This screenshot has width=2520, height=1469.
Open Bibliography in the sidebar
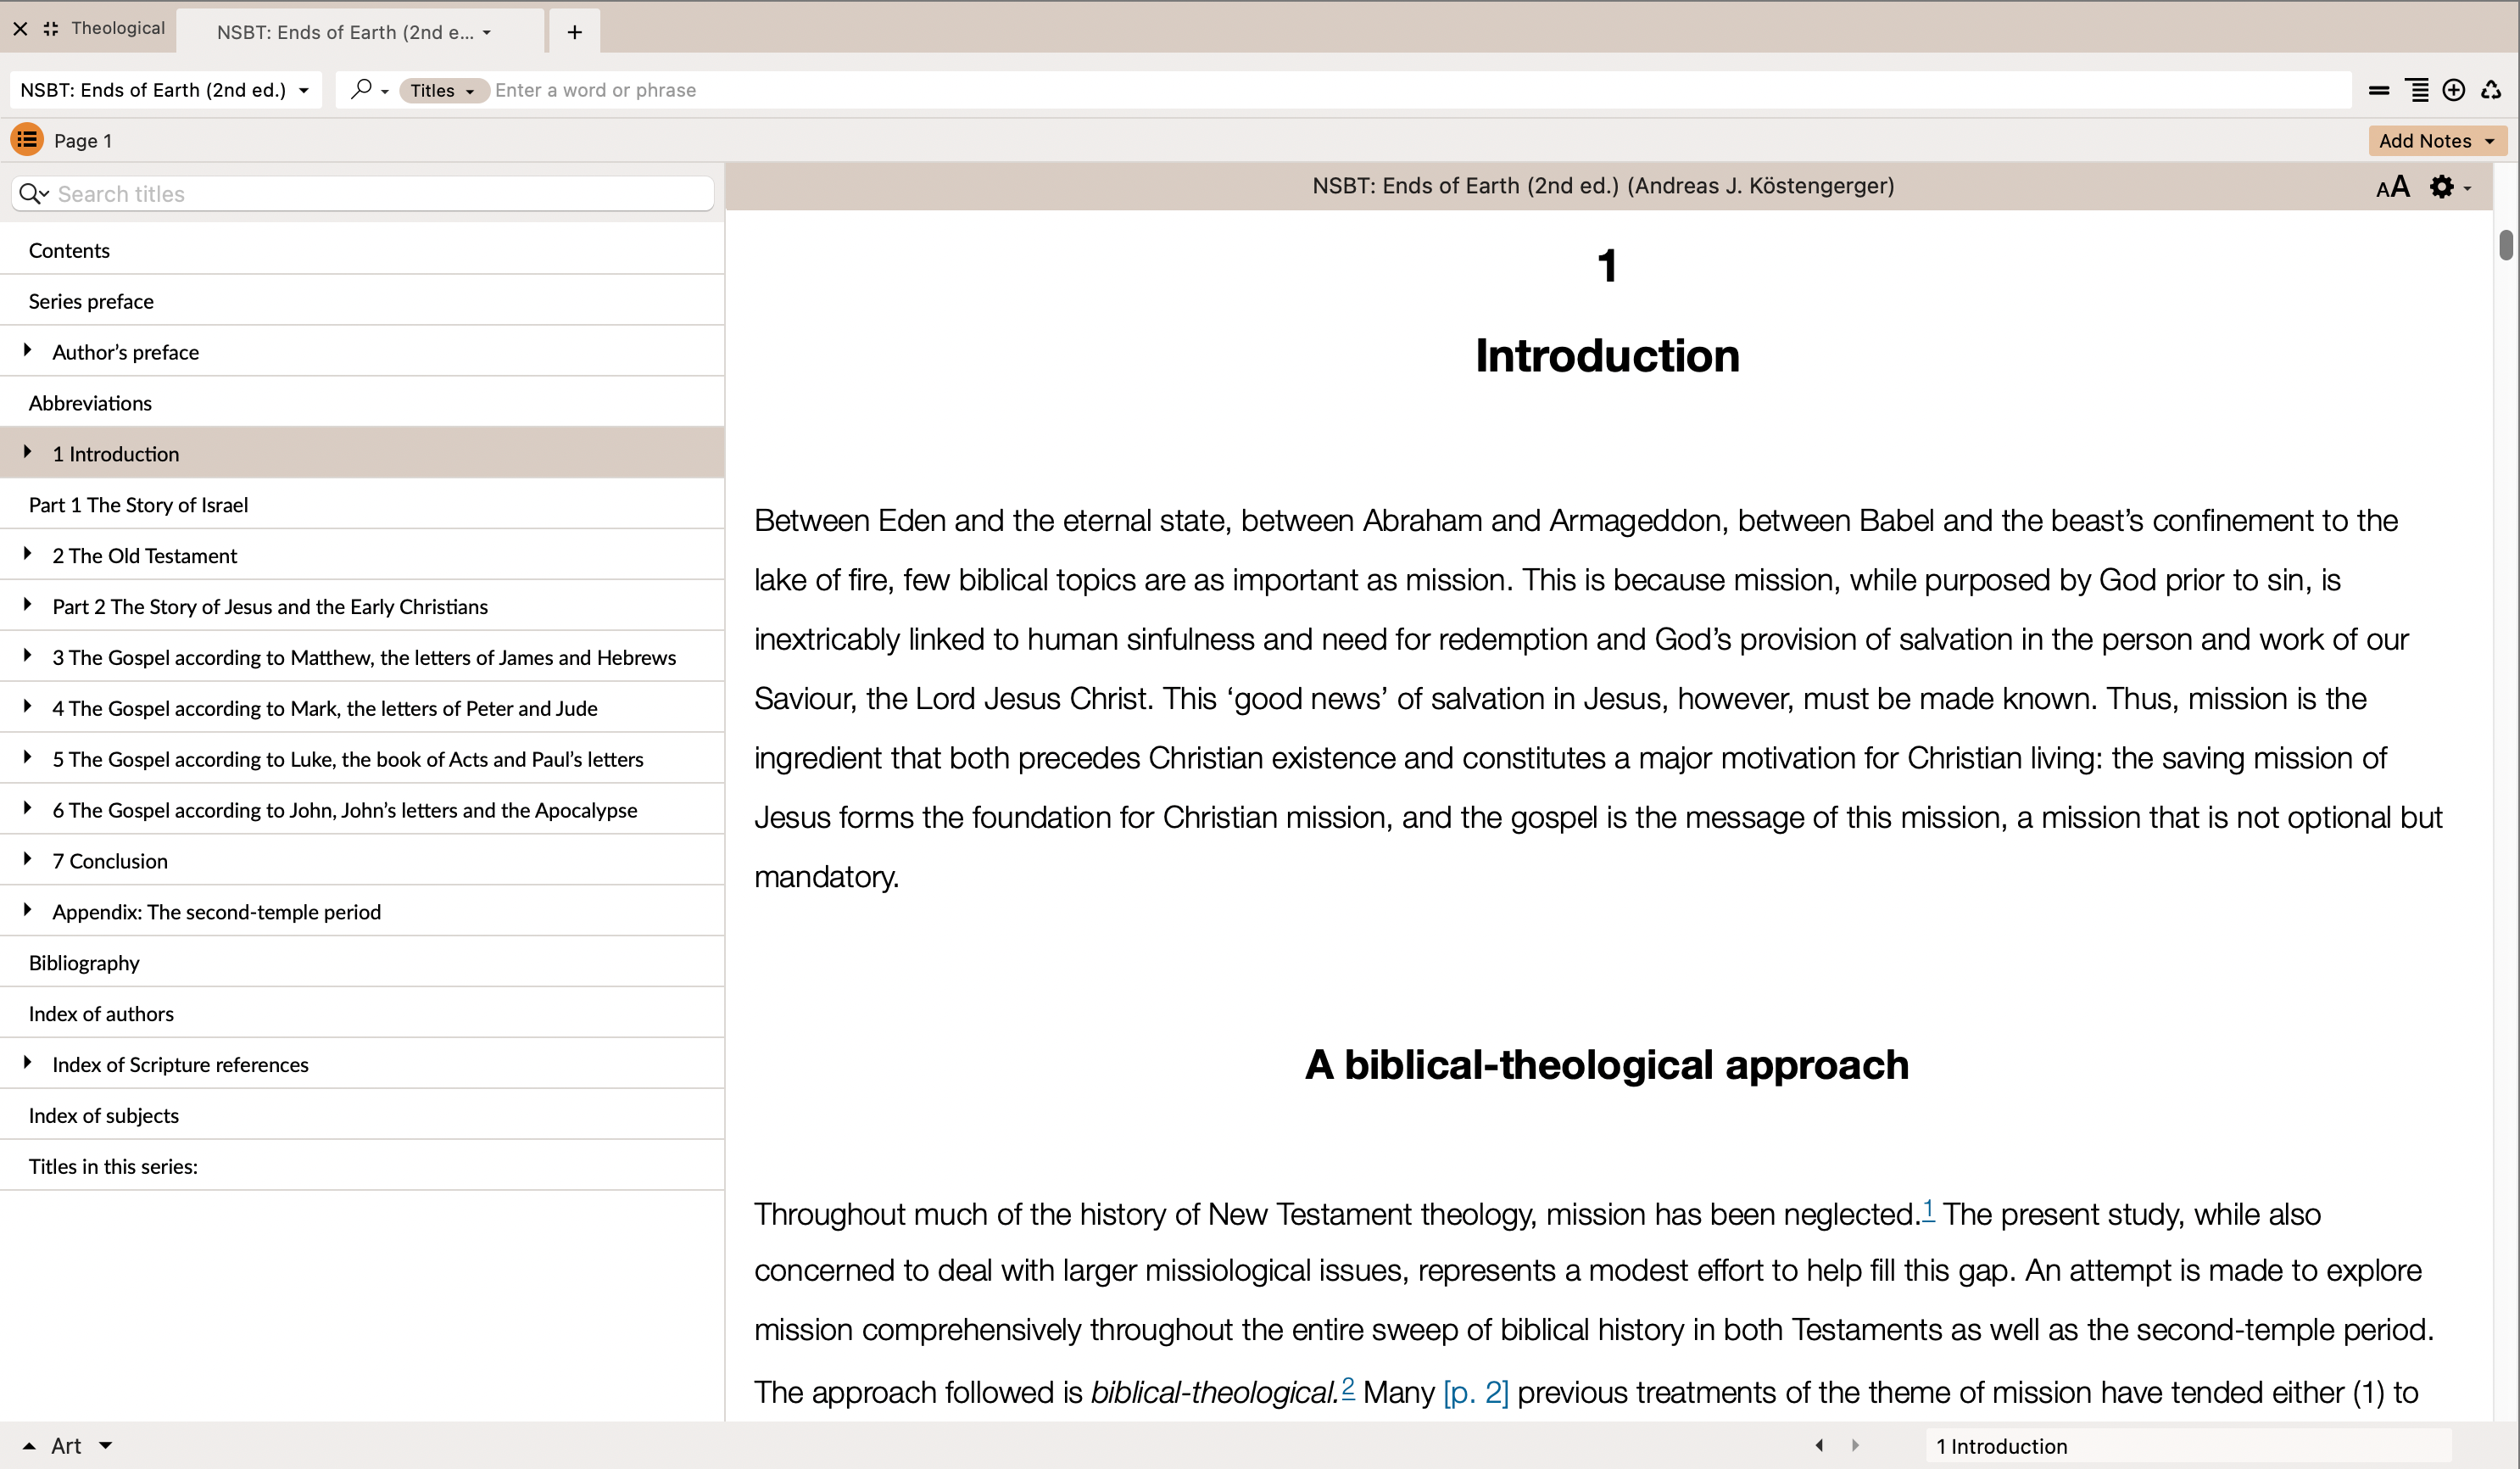(x=362, y=962)
